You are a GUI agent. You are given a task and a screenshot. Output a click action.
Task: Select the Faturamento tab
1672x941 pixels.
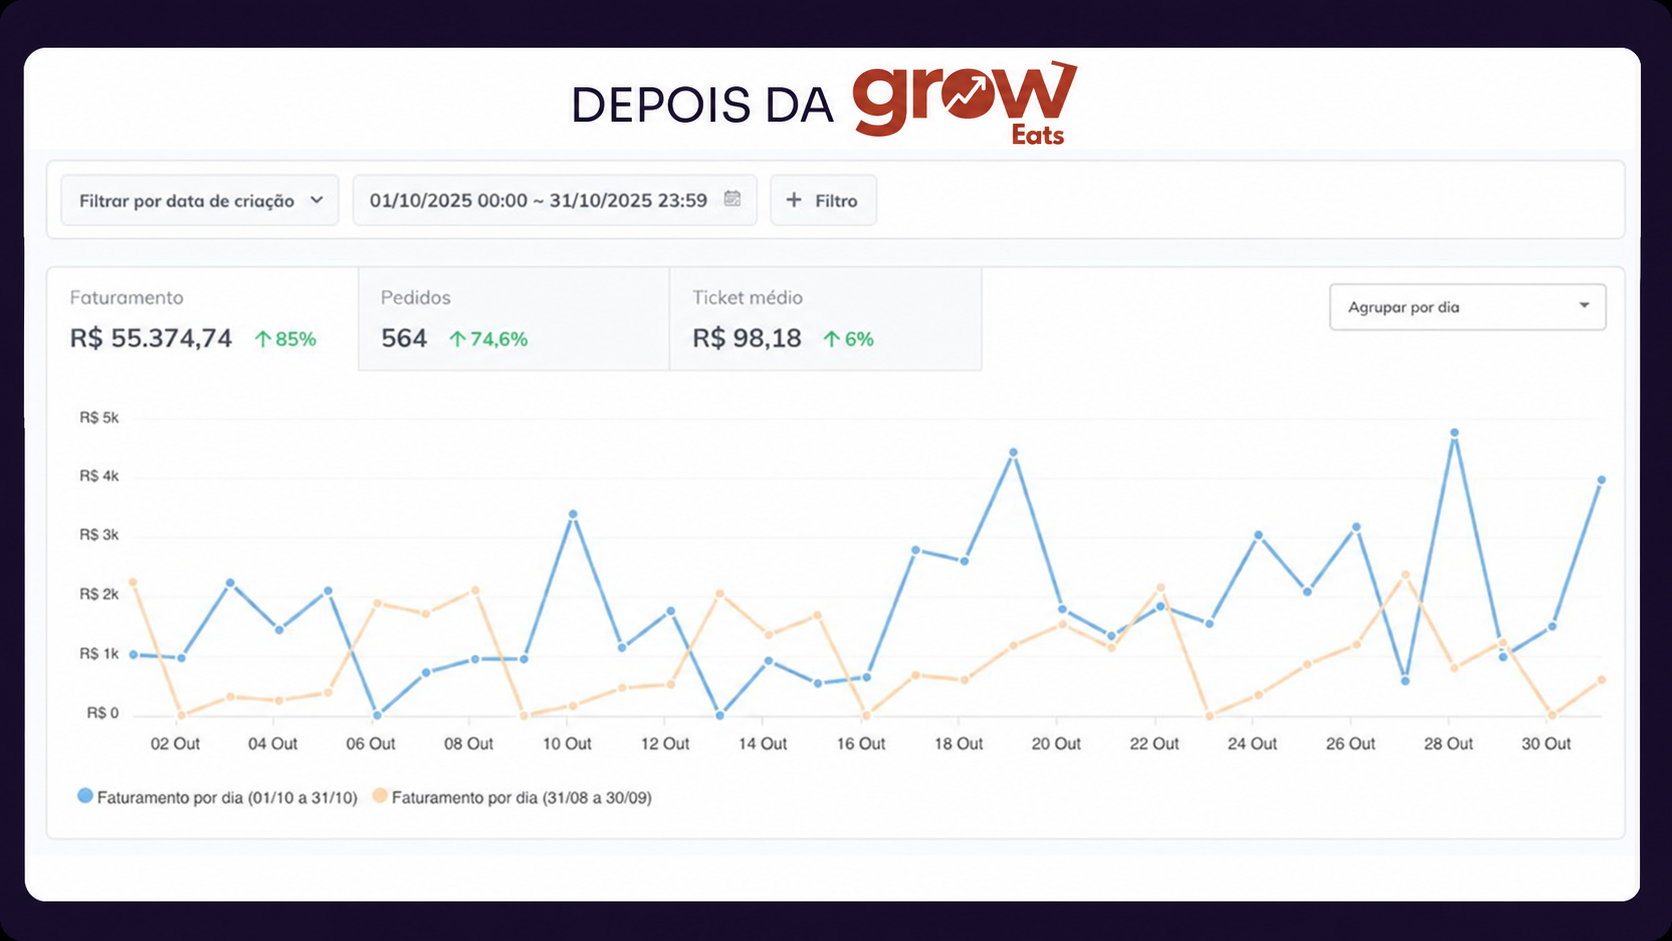click(x=203, y=319)
